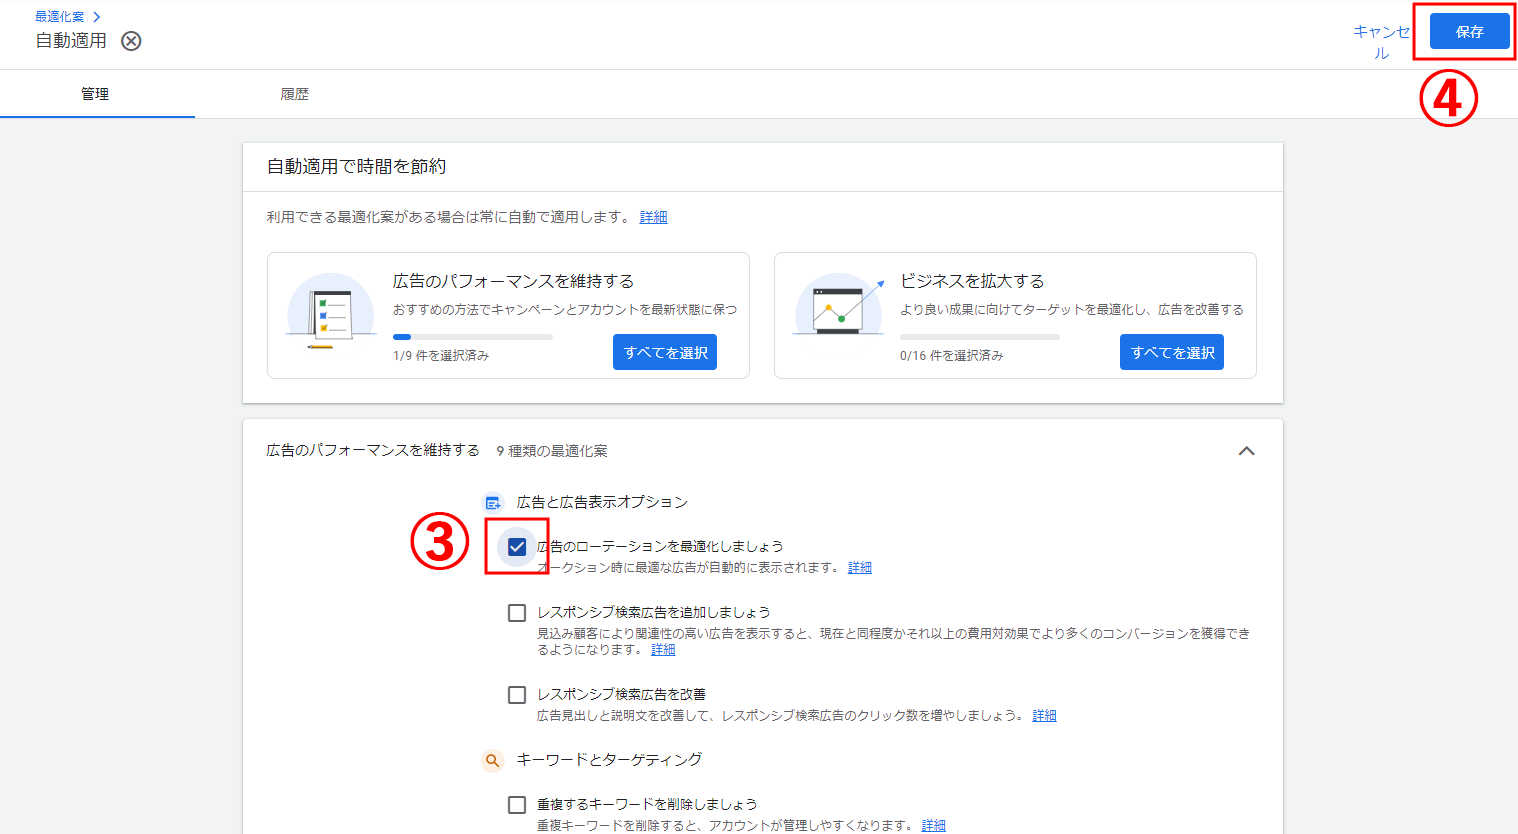Click the chart illustration in the ビジネスを拡大する card

[x=838, y=311]
